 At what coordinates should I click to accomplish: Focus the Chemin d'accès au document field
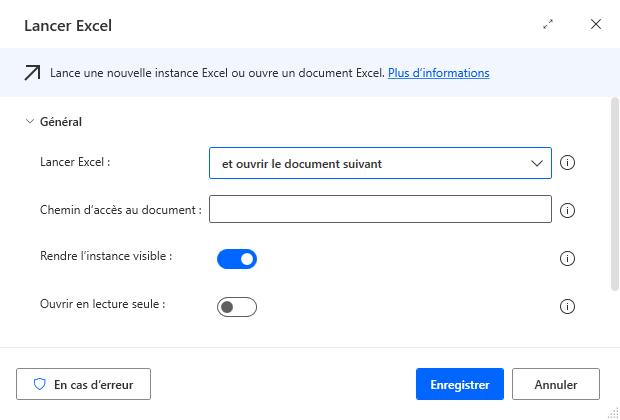(x=380, y=209)
